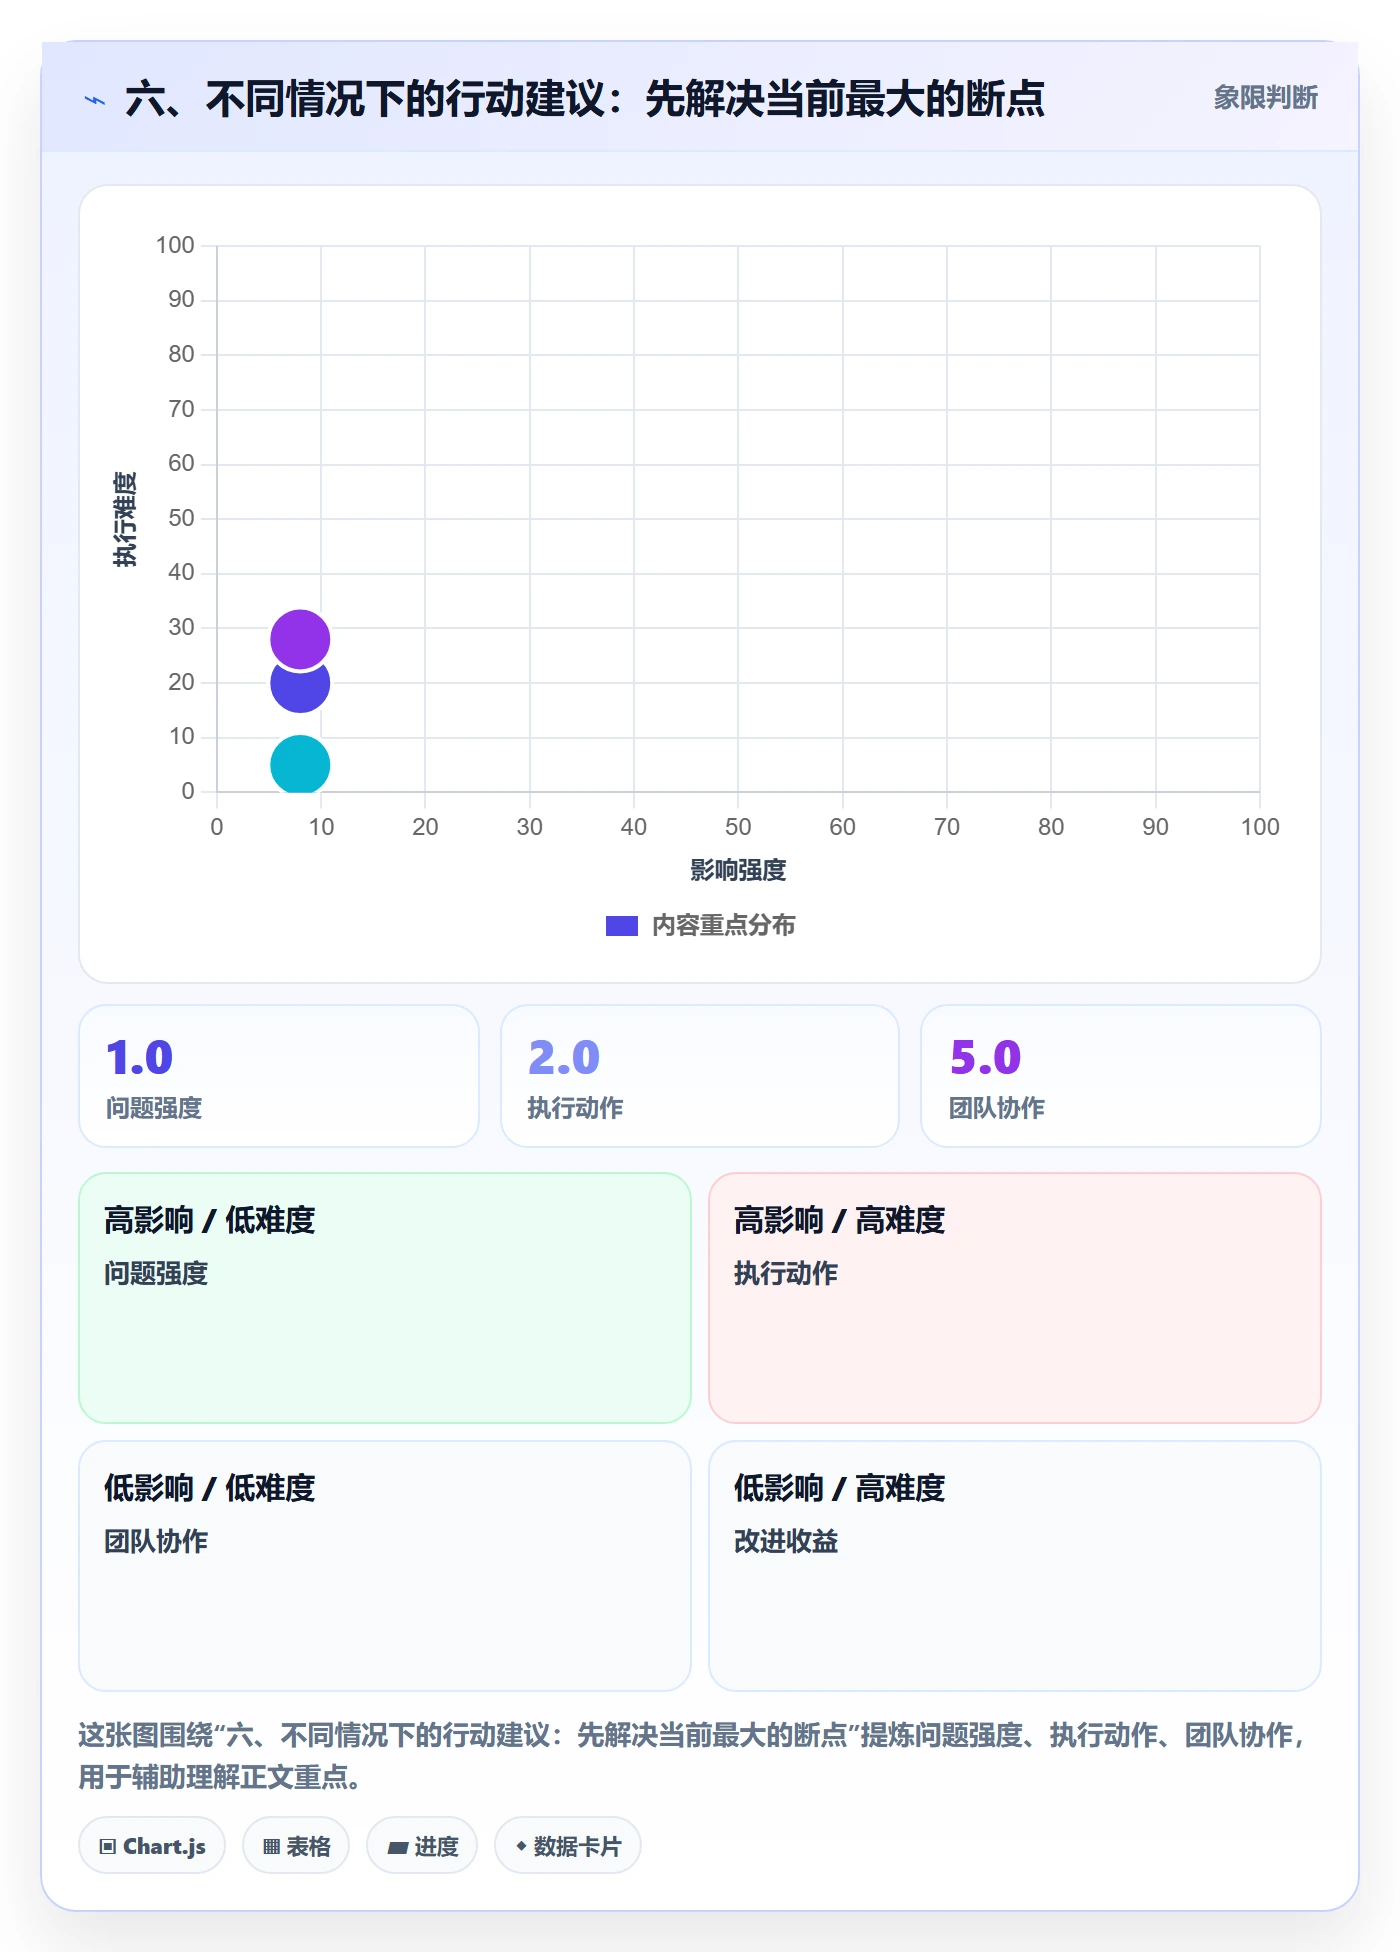Click the 问题强度 text in the green card

tap(156, 1274)
